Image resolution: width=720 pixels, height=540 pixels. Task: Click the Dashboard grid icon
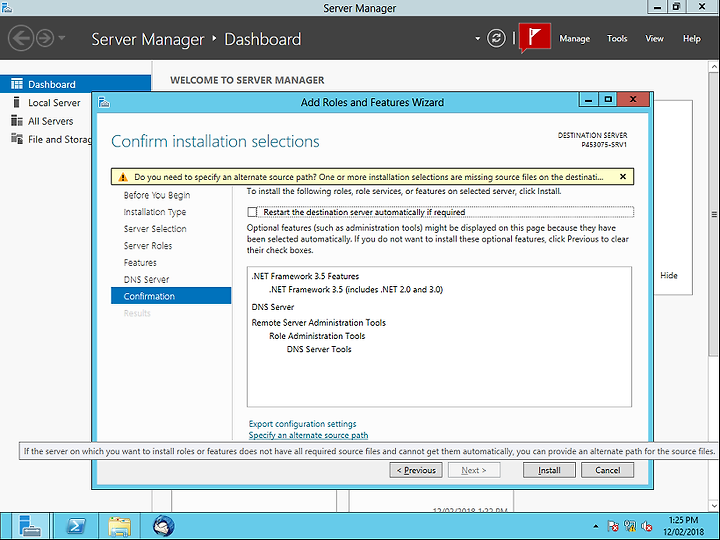[x=17, y=84]
